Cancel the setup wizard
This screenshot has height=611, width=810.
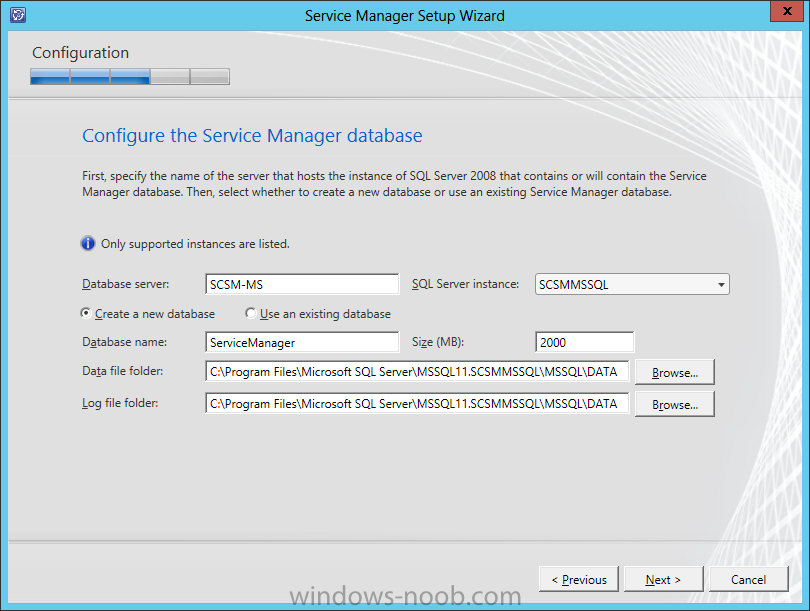click(x=749, y=579)
